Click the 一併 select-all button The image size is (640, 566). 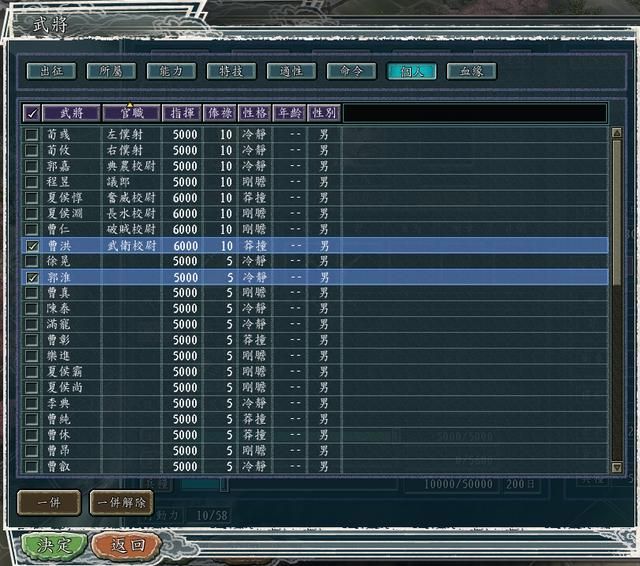pos(49,502)
